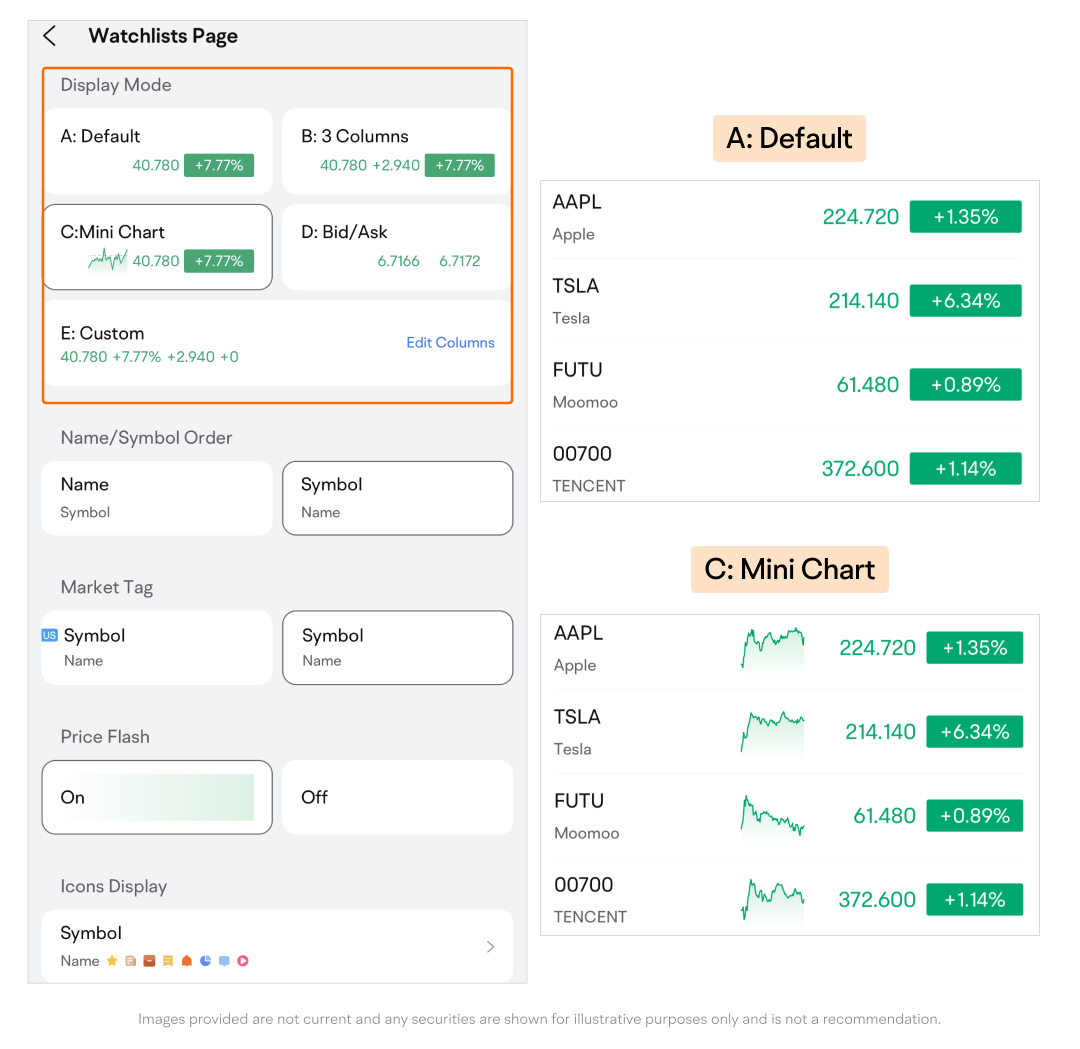Click the pink play icon in Icons Display
This screenshot has width=1080, height=1049.
coord(243,961)
